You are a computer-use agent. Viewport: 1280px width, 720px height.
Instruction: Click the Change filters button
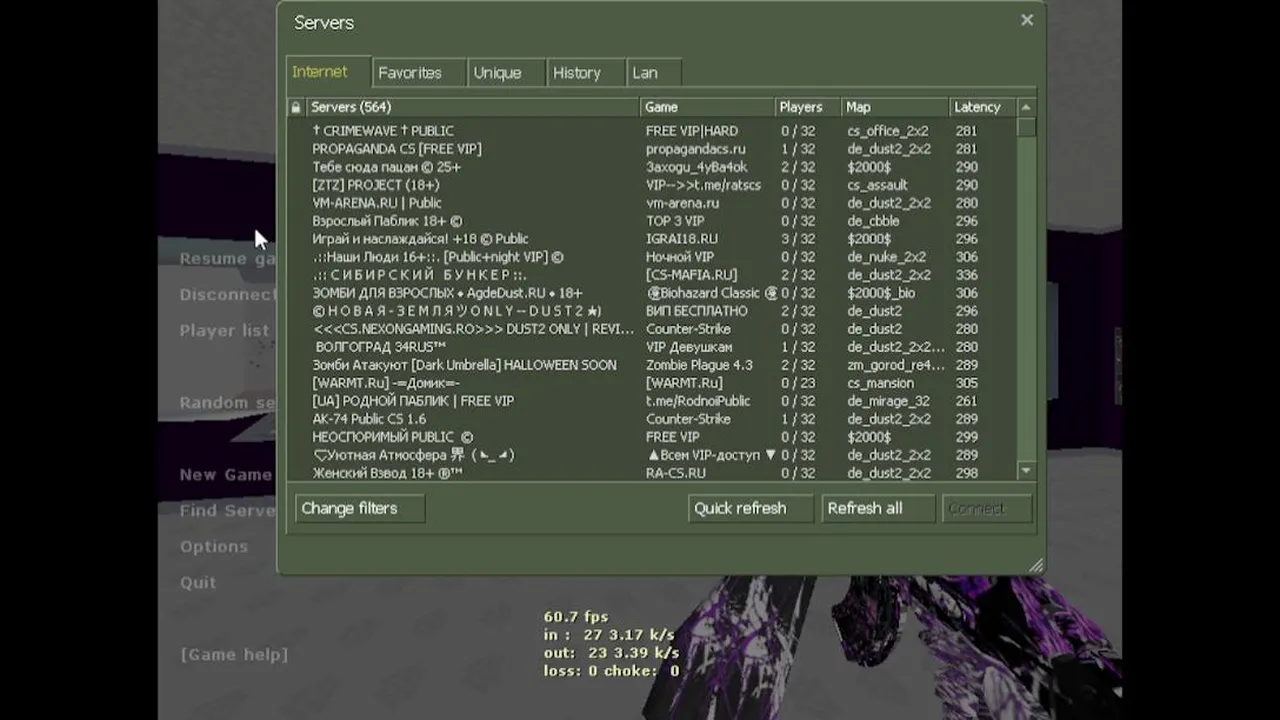pyautogui.click(x=360, y=508)
